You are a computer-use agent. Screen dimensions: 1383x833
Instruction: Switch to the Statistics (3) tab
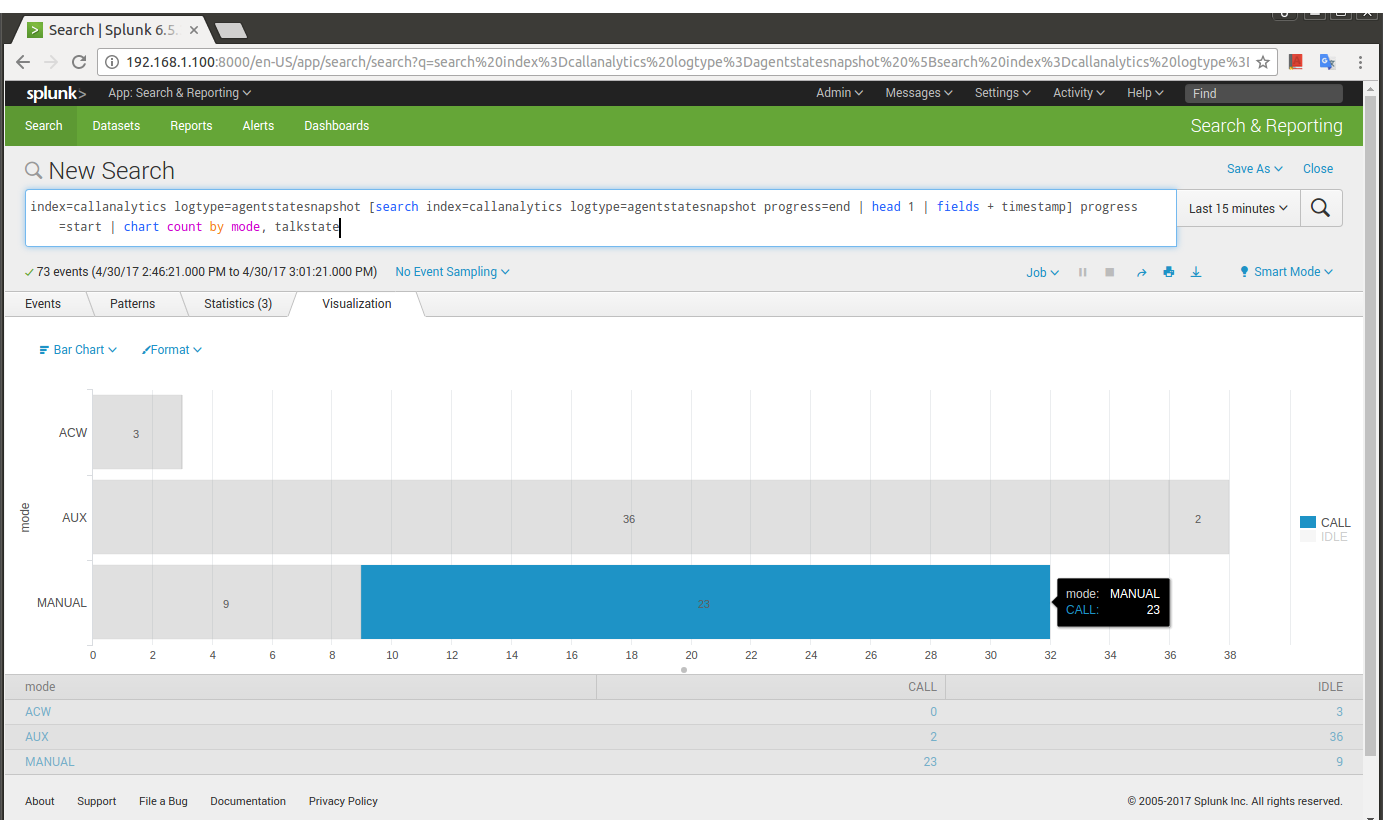point(238,304)
